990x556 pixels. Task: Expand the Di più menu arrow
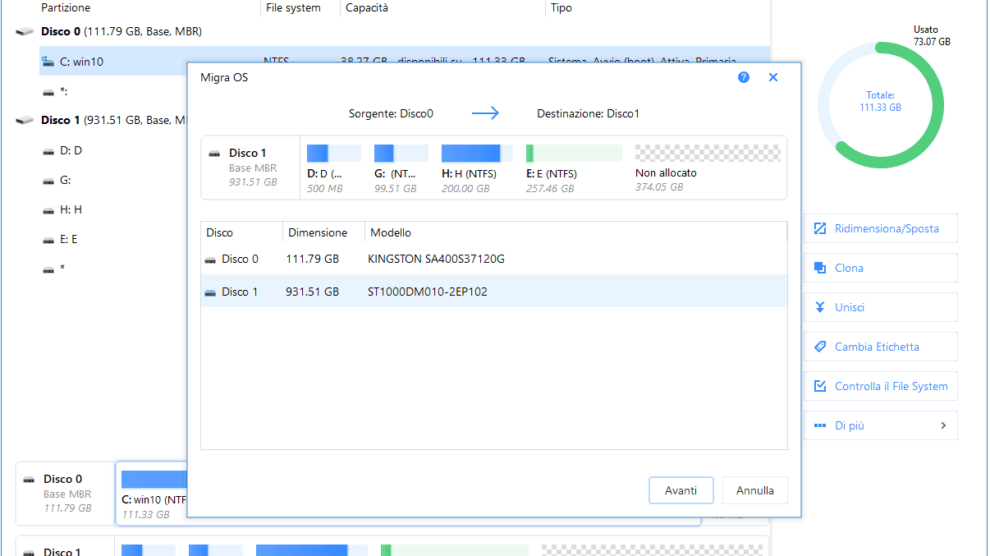tap(943, 426)
